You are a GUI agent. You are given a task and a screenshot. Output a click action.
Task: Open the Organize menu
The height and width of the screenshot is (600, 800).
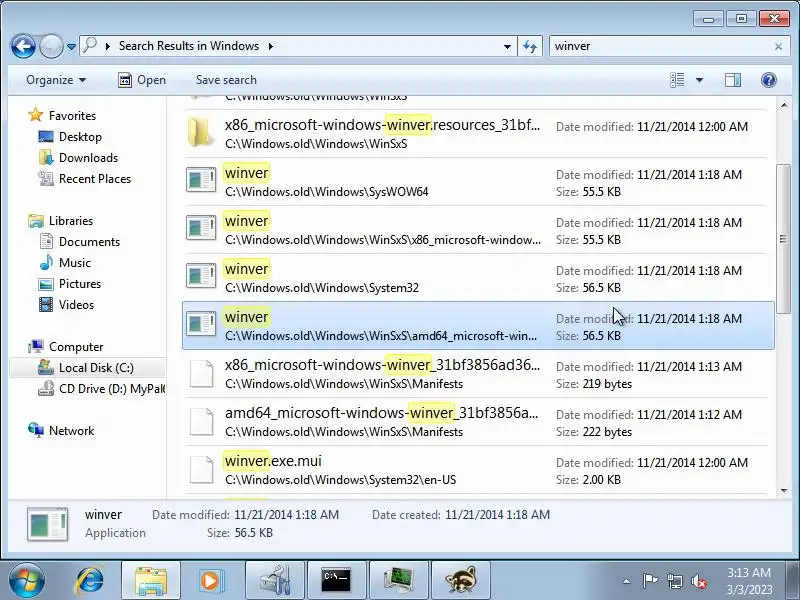(56, 80)
